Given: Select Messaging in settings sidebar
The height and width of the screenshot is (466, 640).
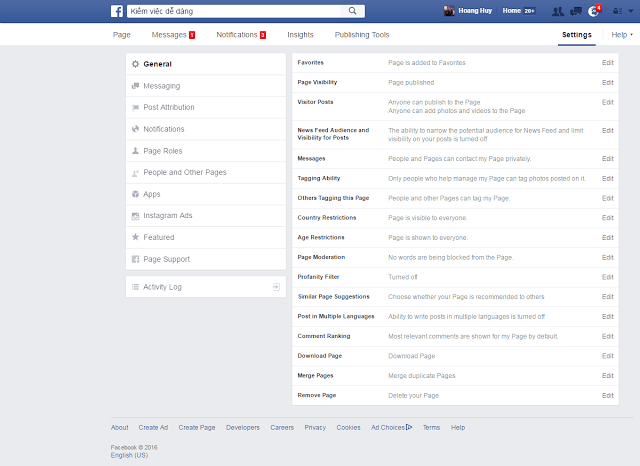Looking at the screenshot, I should coord(206,86).
